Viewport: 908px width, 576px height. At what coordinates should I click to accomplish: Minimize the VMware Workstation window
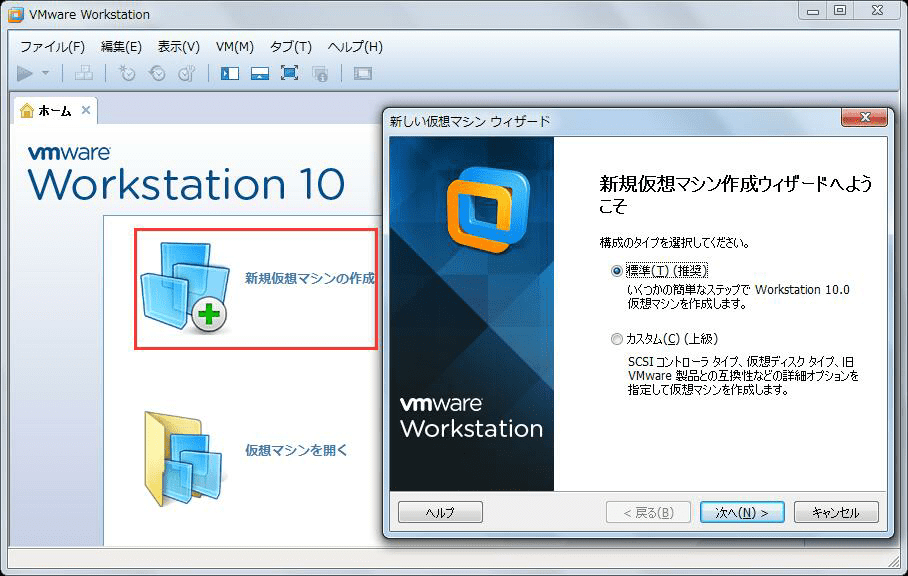point(813,10)
